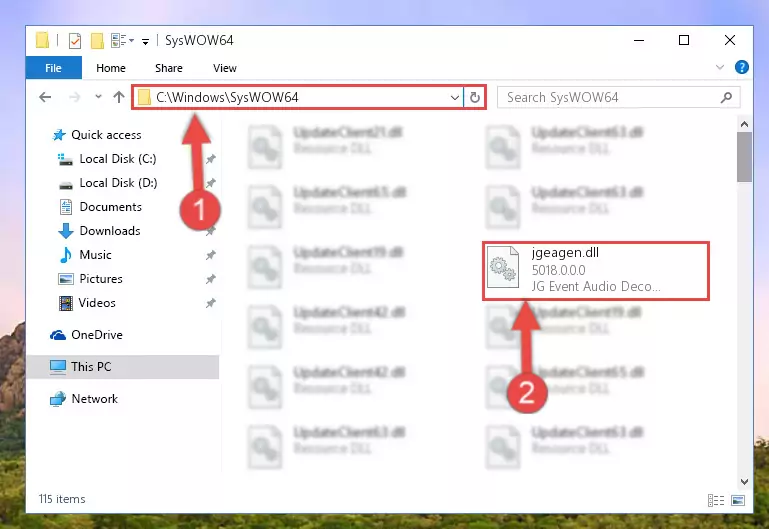This screenshot has height=529, width=769.
Task: Click the address bar path C:\Windows\SysWOW64
Action: point(227,98)
